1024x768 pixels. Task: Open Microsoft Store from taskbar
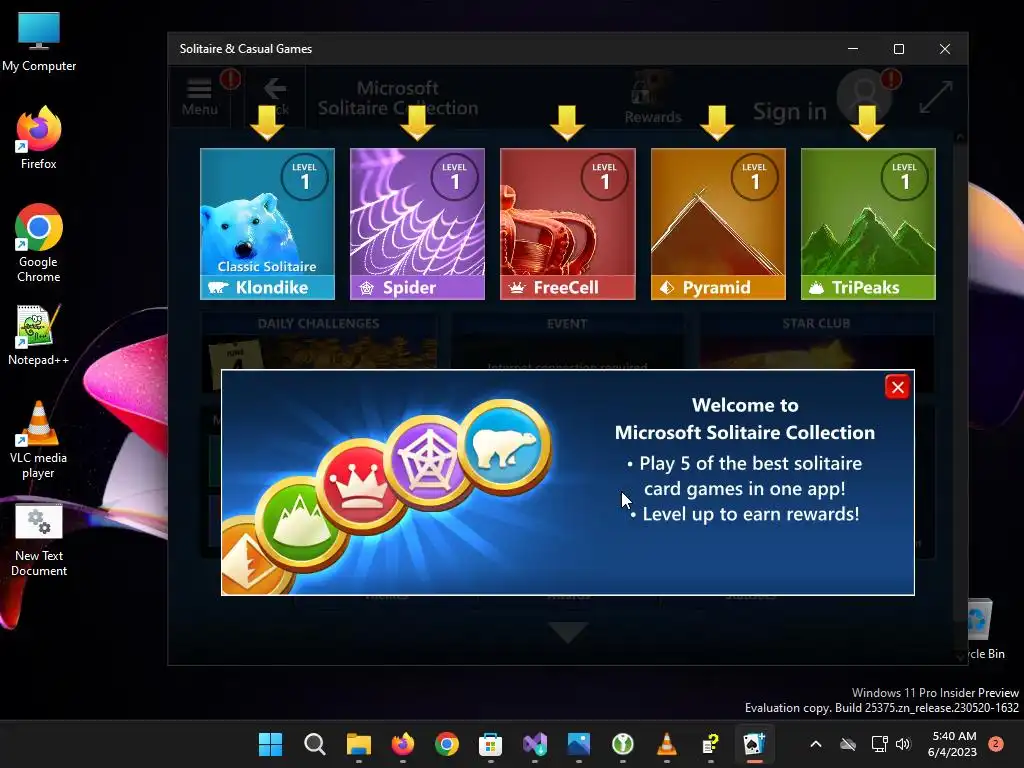490,744
